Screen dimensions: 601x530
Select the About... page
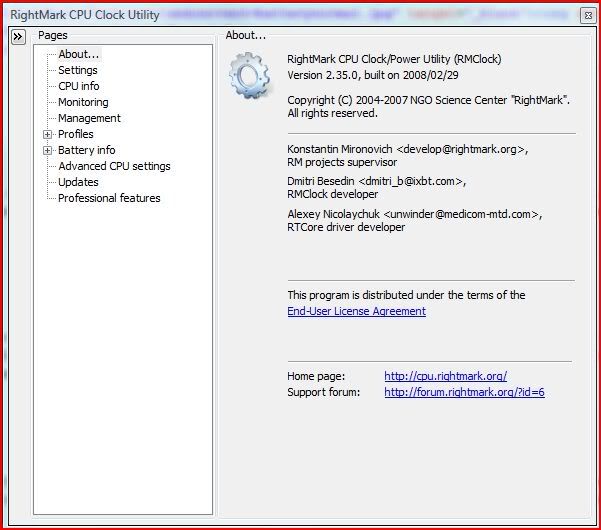(79, 54)
